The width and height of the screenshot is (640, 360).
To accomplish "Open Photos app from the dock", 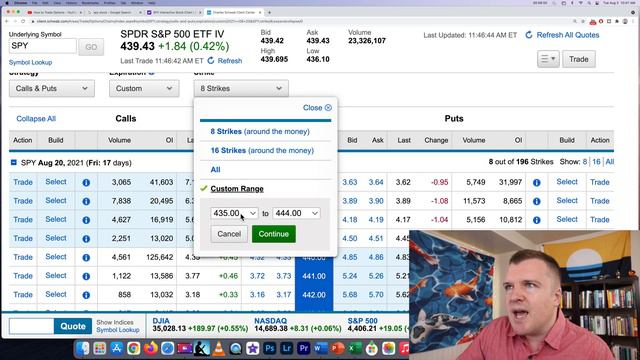I will 389,348.
